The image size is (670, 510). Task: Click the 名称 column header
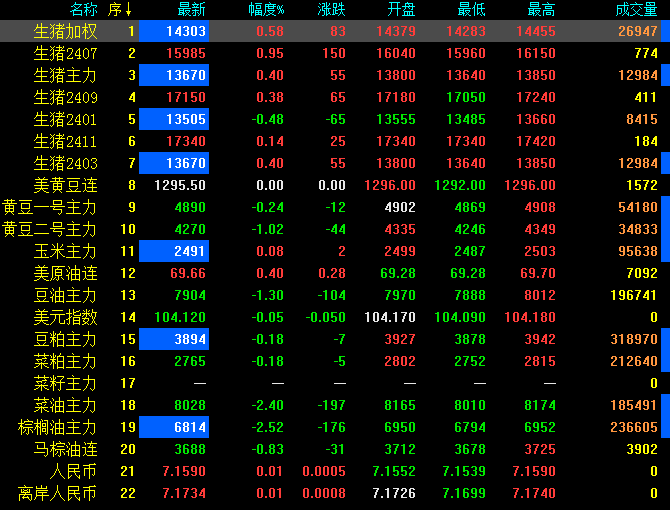(84, 10)
